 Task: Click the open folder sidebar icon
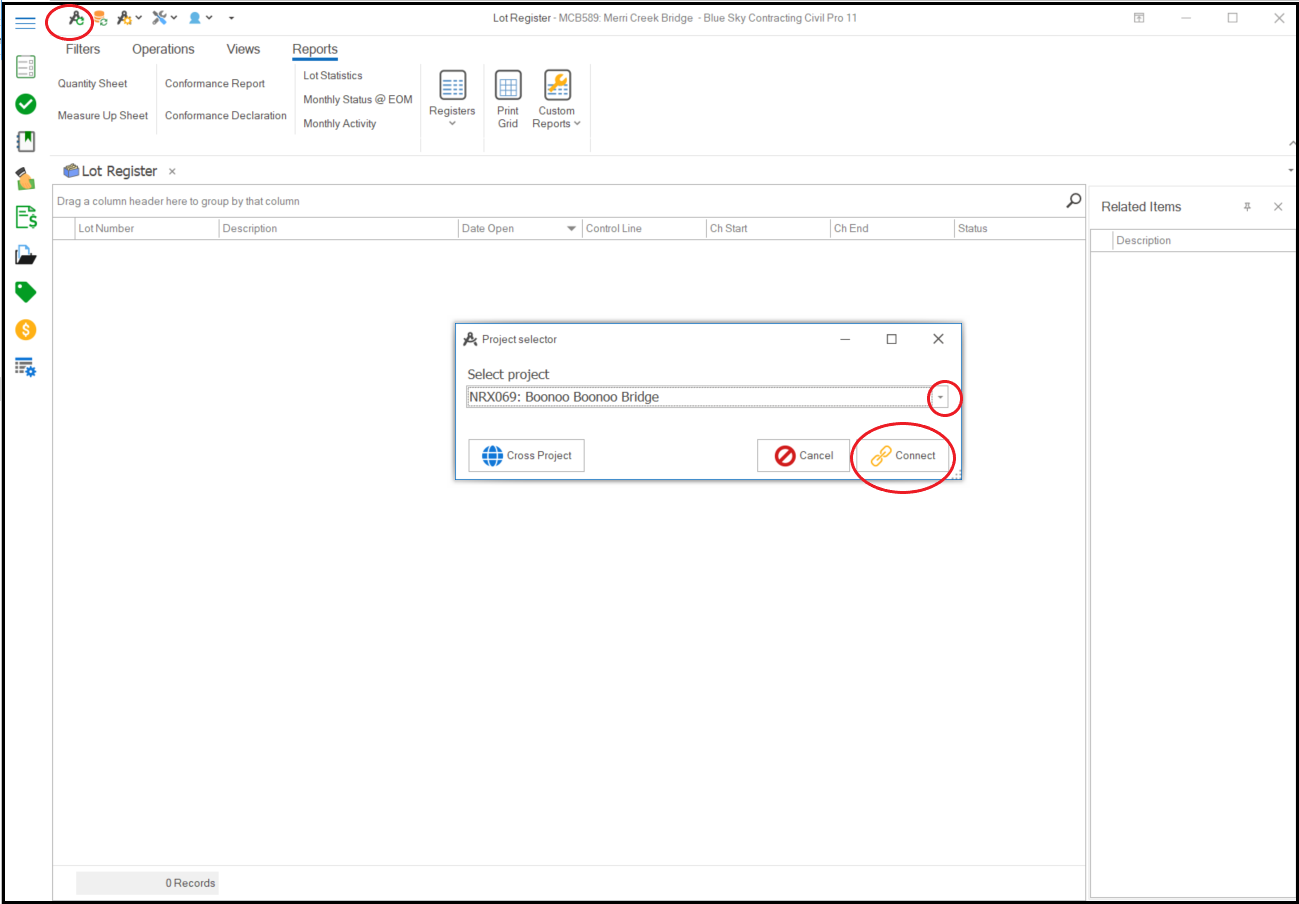click(x=26, y=255)
